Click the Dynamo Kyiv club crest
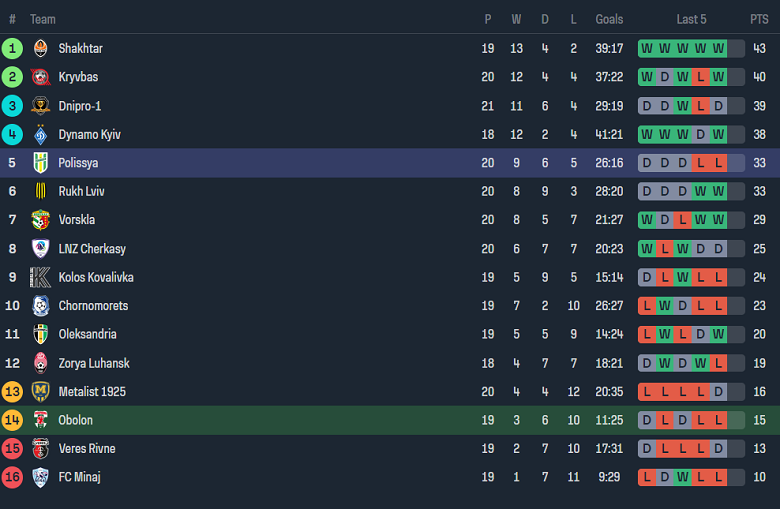The width and height of the screenshot is (780, 509). tap(41, 134)
